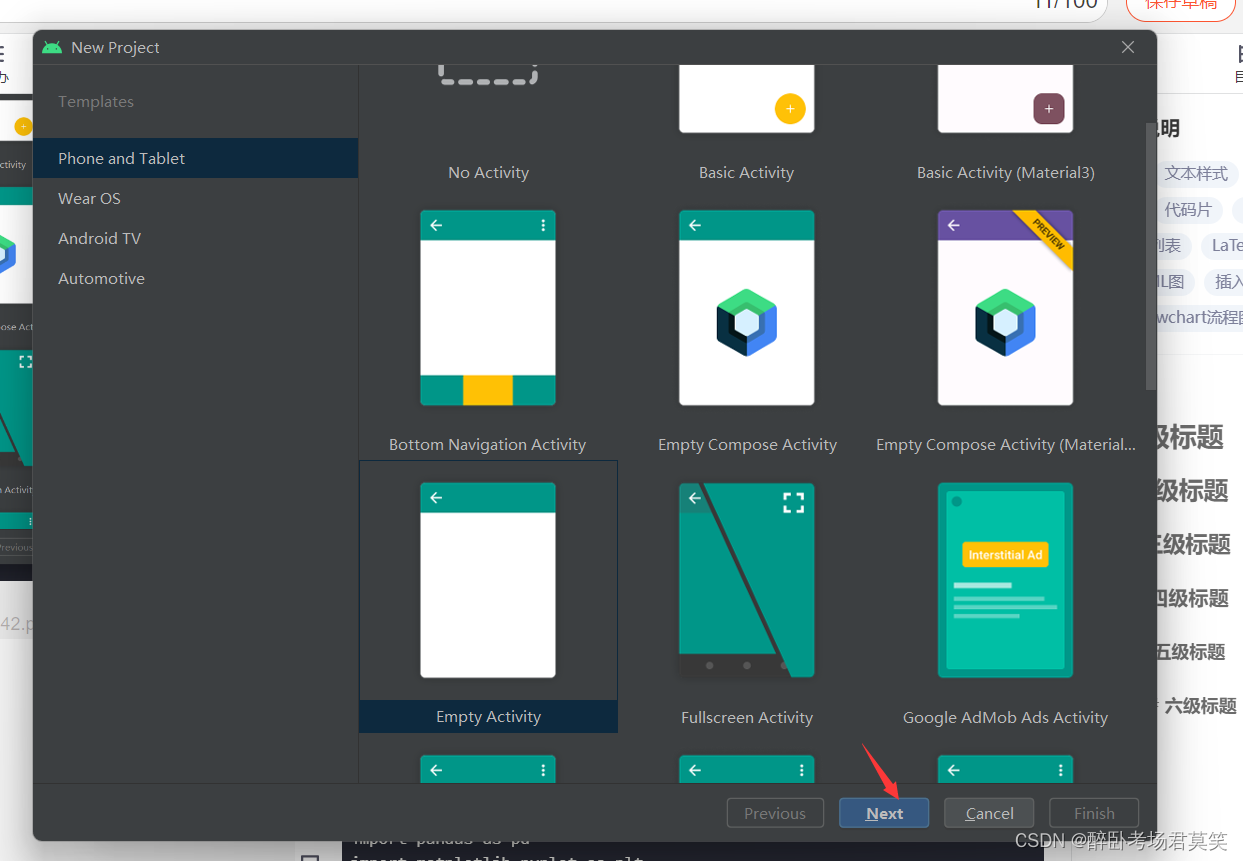Click the template list vertical scrollbar
This screenshot has height=861, width=1243.
click(x=1150, y=255)
